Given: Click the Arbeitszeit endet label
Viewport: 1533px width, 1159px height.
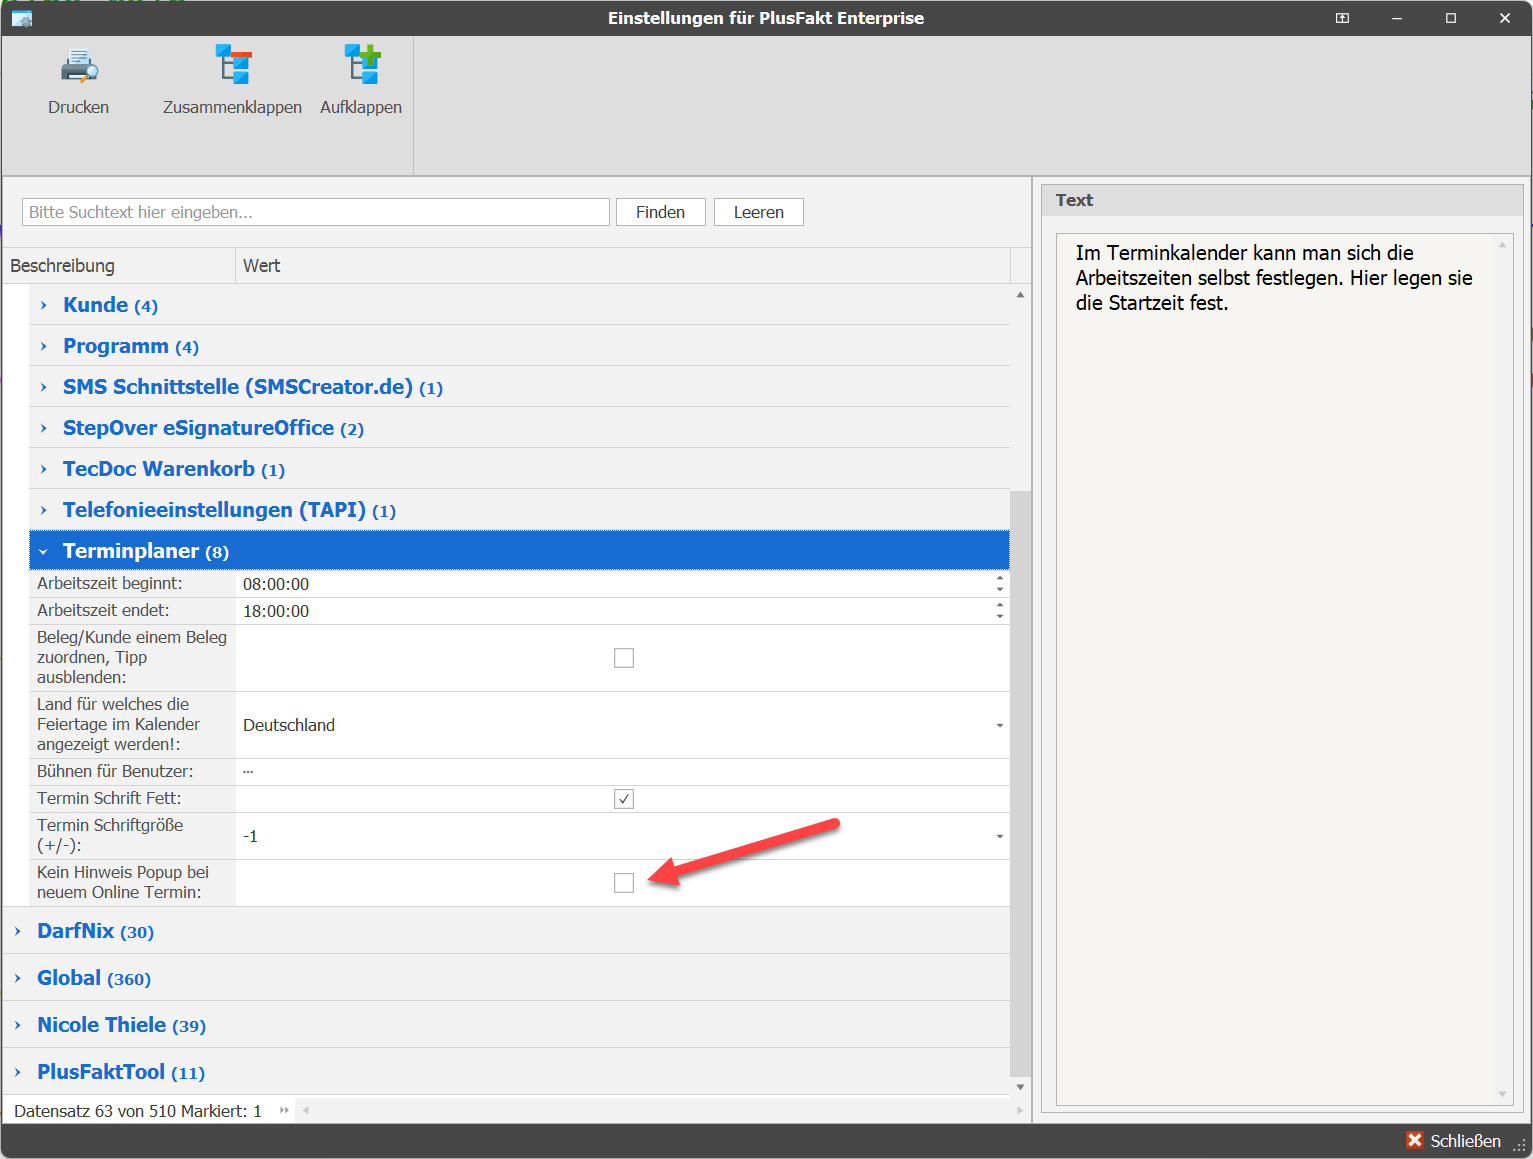Looking at the screenshot, I should click(103, 610).
